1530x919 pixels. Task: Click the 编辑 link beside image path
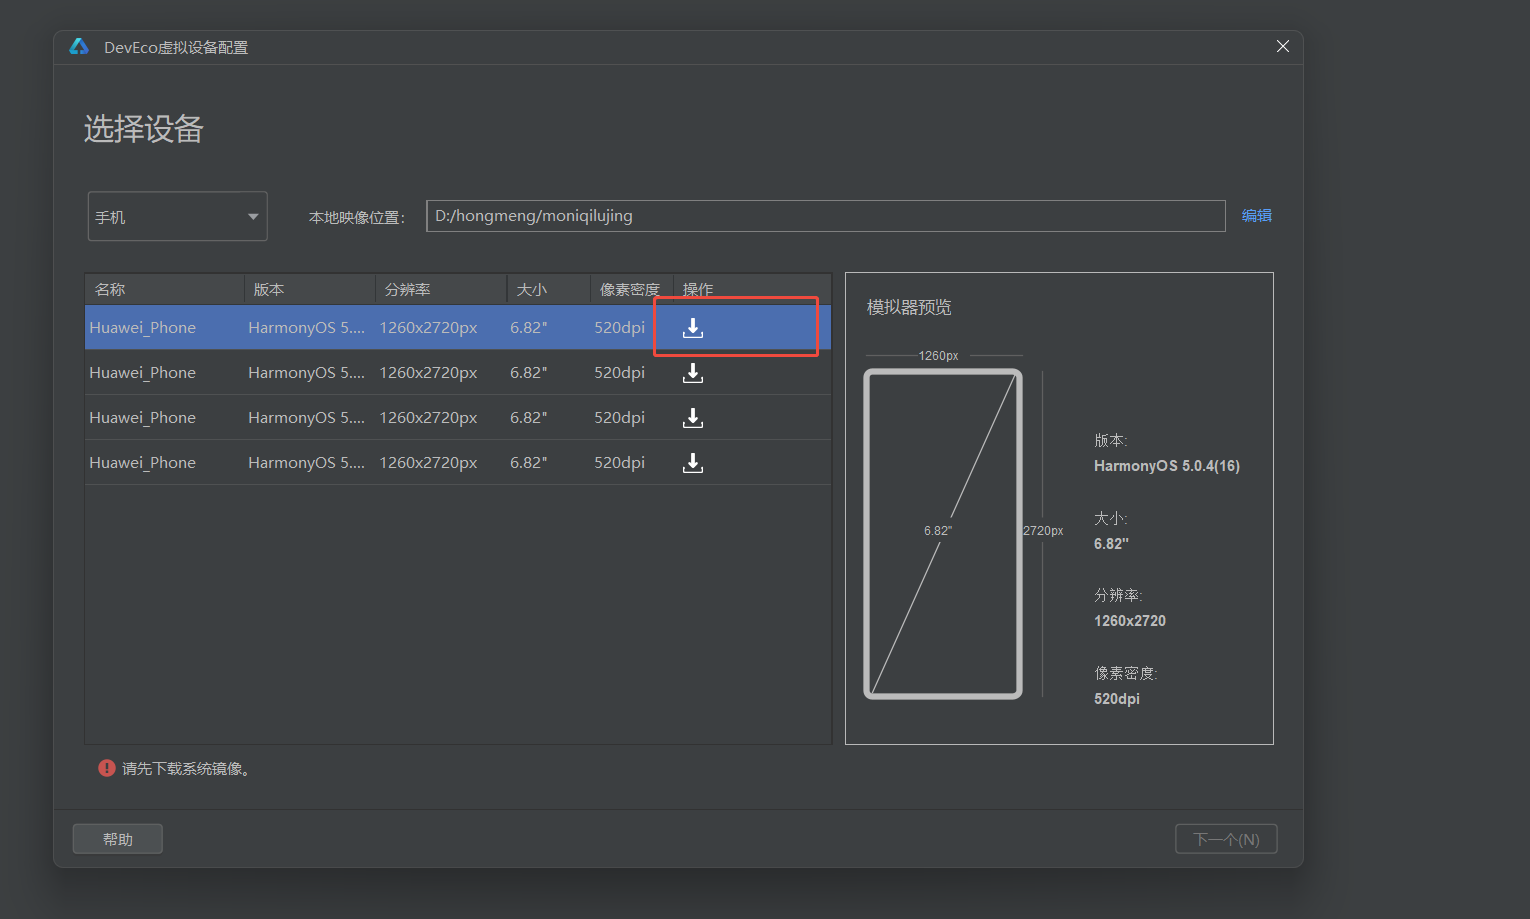click(1257, 216)
